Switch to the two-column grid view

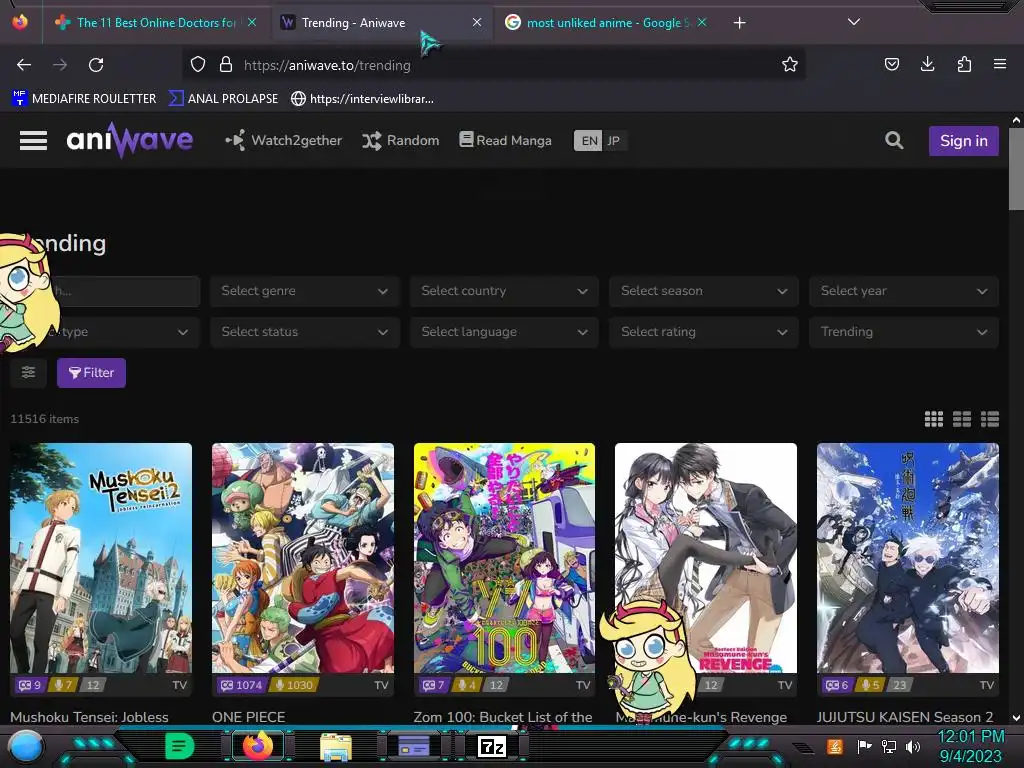[x=962, y=419]
